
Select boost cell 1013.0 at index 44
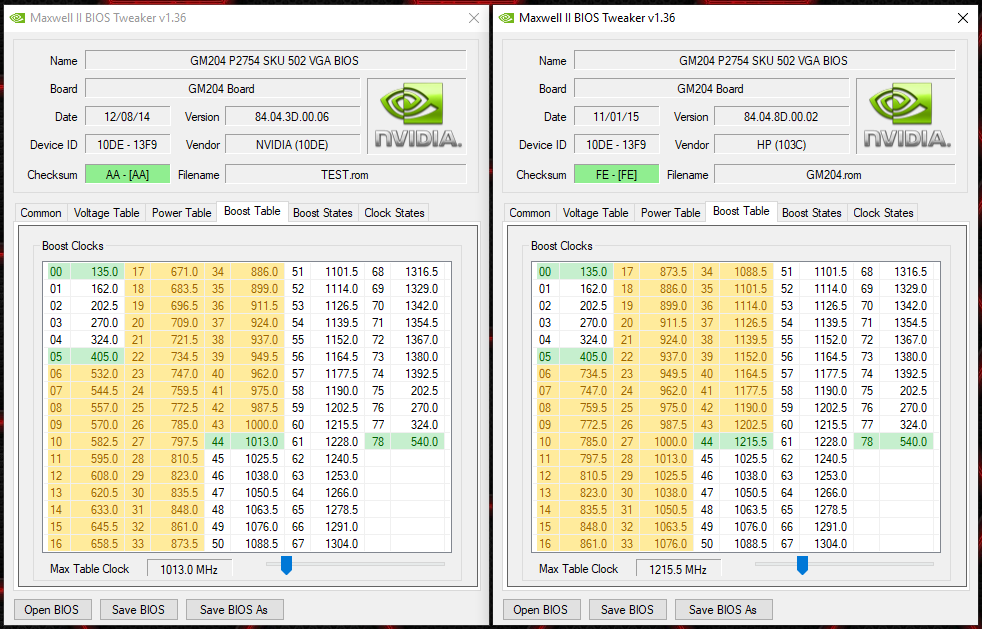[257, 442]
